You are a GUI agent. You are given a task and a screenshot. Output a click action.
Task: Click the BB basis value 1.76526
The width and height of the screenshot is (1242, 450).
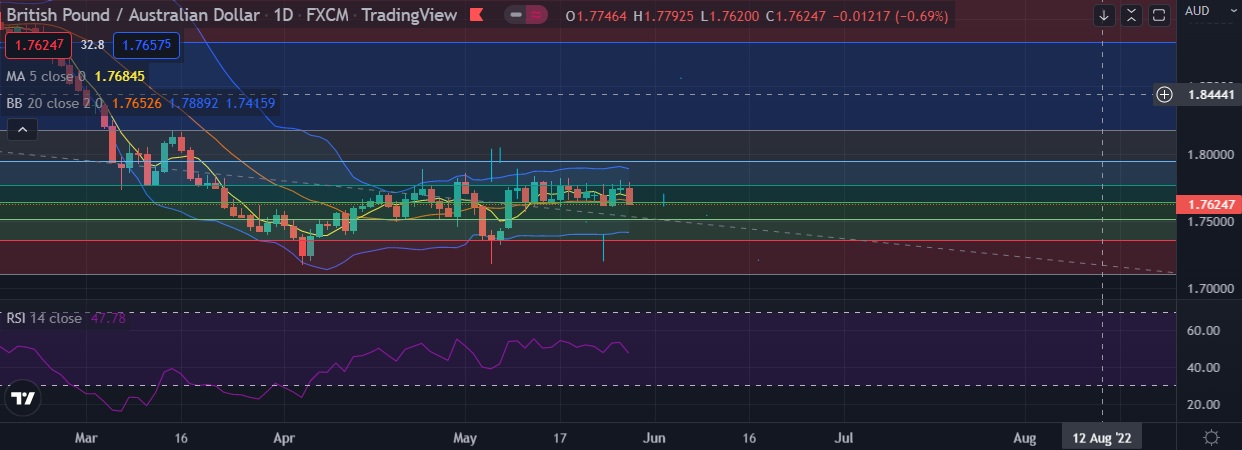(139, 102)
